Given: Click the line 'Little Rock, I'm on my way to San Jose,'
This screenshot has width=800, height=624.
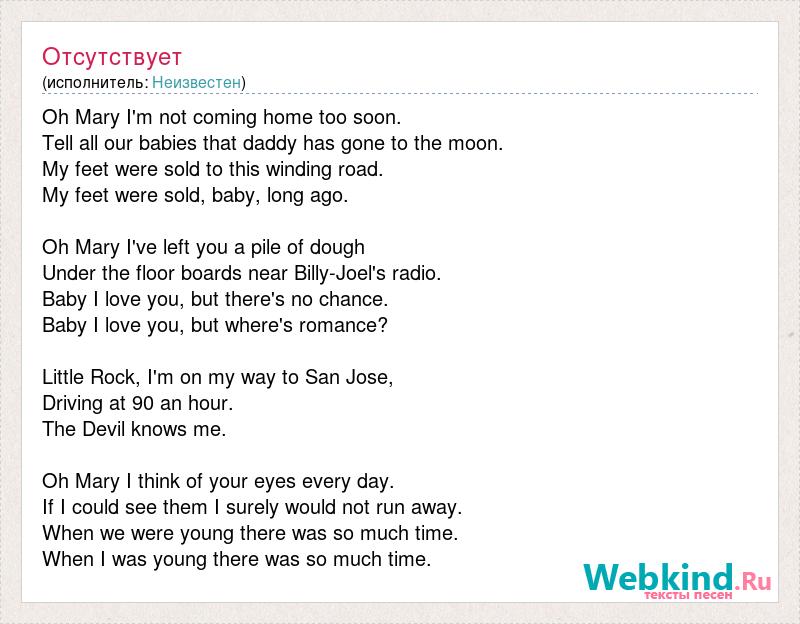Looking at the screenshot, I should click(x=218, y=378).
